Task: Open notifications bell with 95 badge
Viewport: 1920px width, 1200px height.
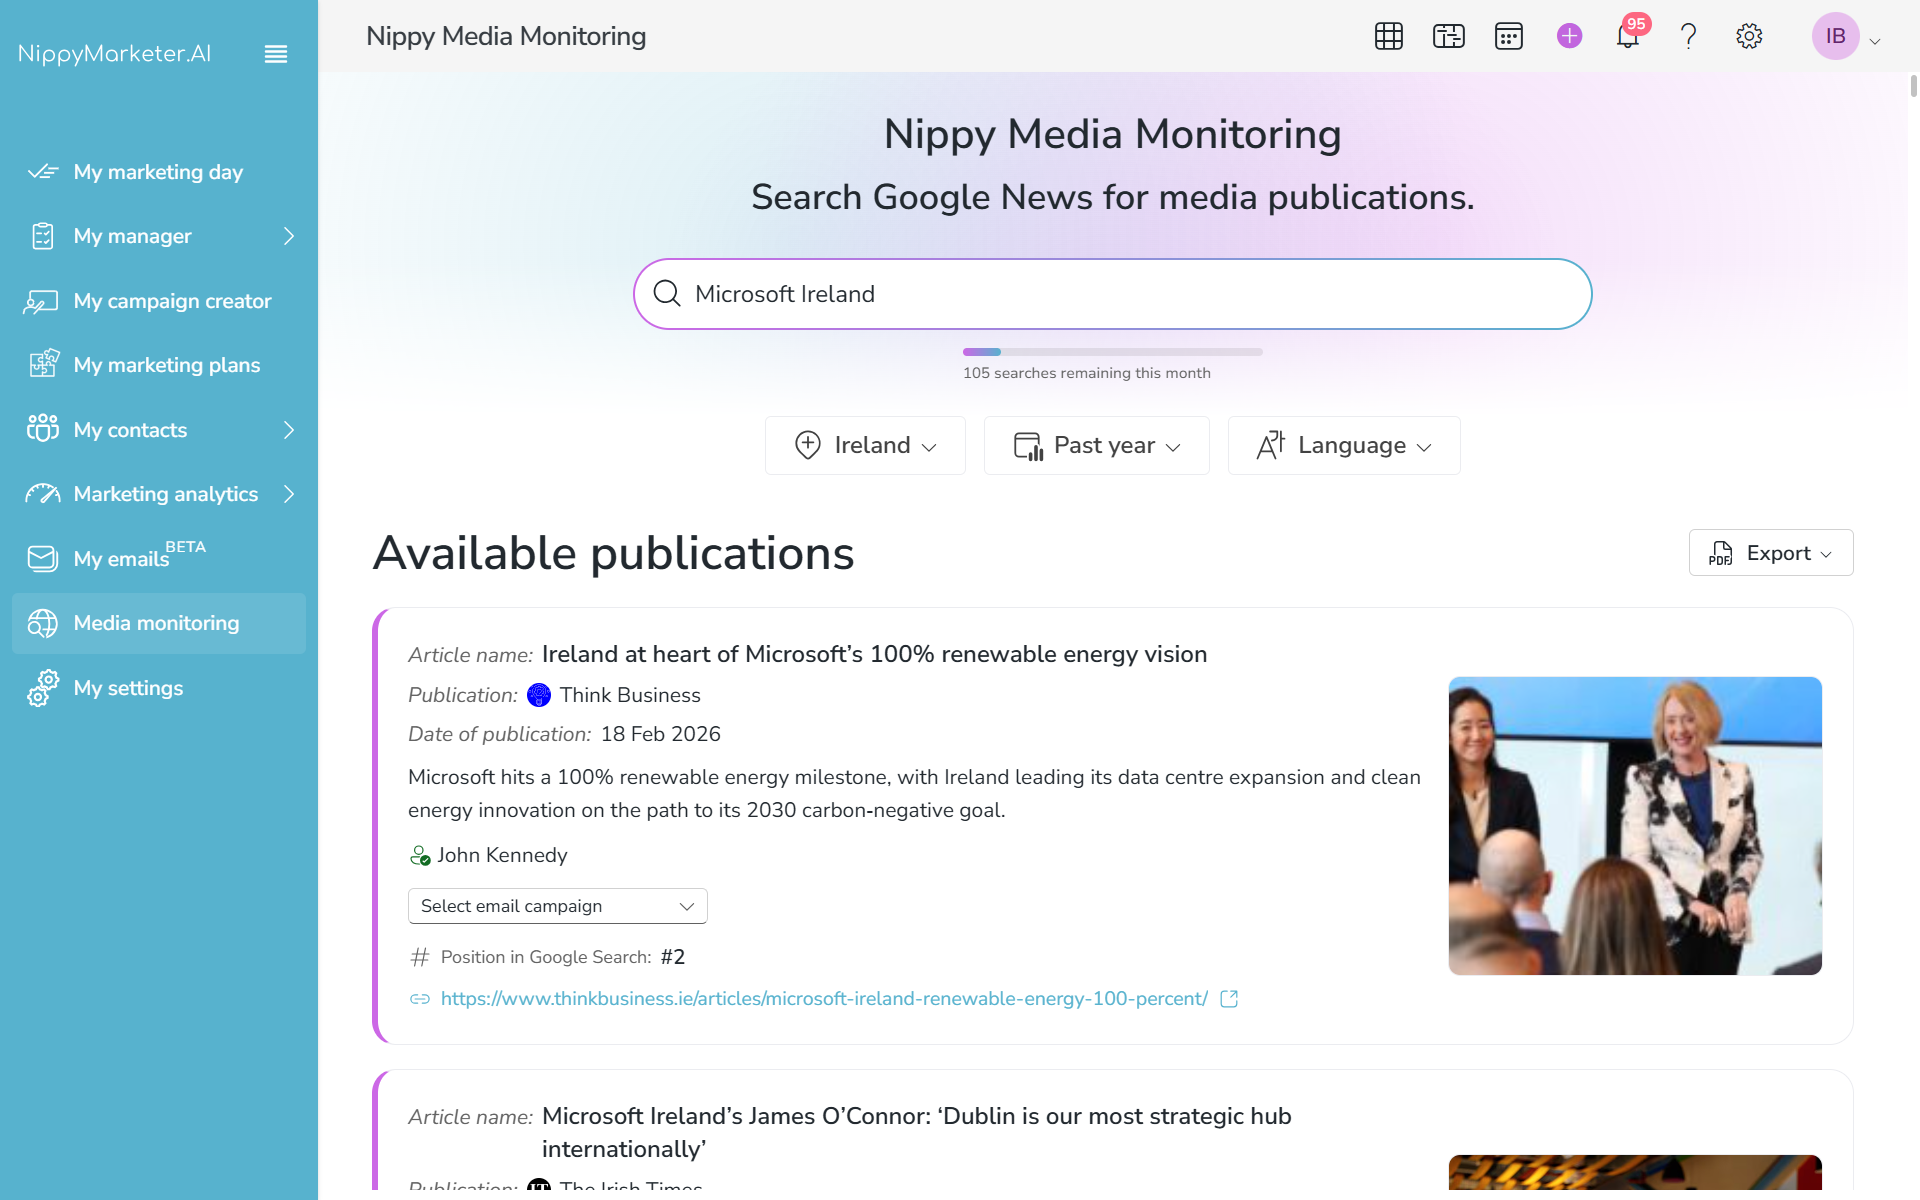Action: tap(1629, 36)
